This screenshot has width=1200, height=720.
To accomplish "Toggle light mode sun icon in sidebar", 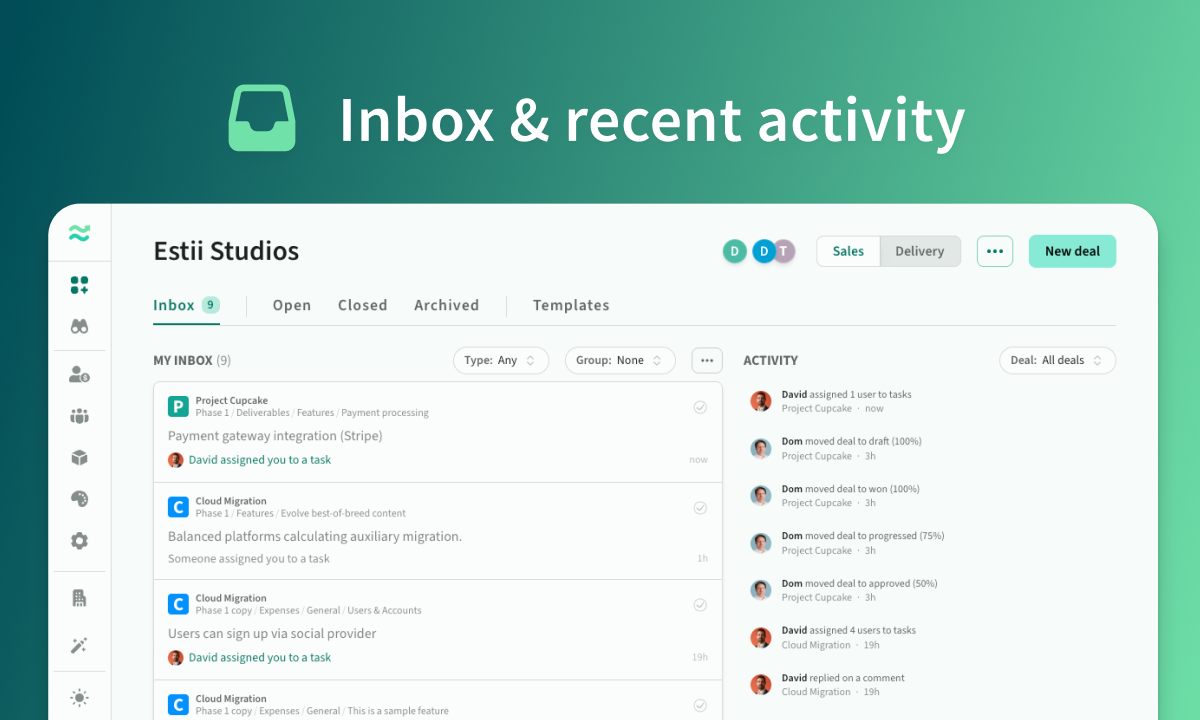I will (x=79, y=697).
